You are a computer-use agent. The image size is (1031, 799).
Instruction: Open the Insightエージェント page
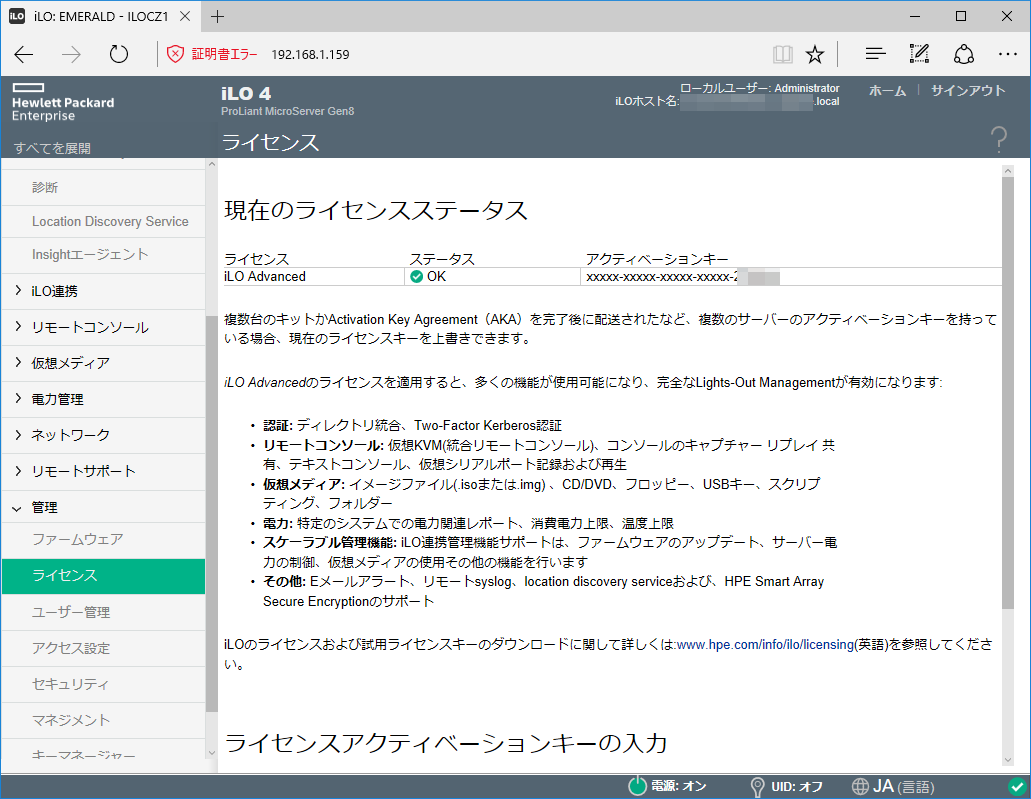click(103, 255)
